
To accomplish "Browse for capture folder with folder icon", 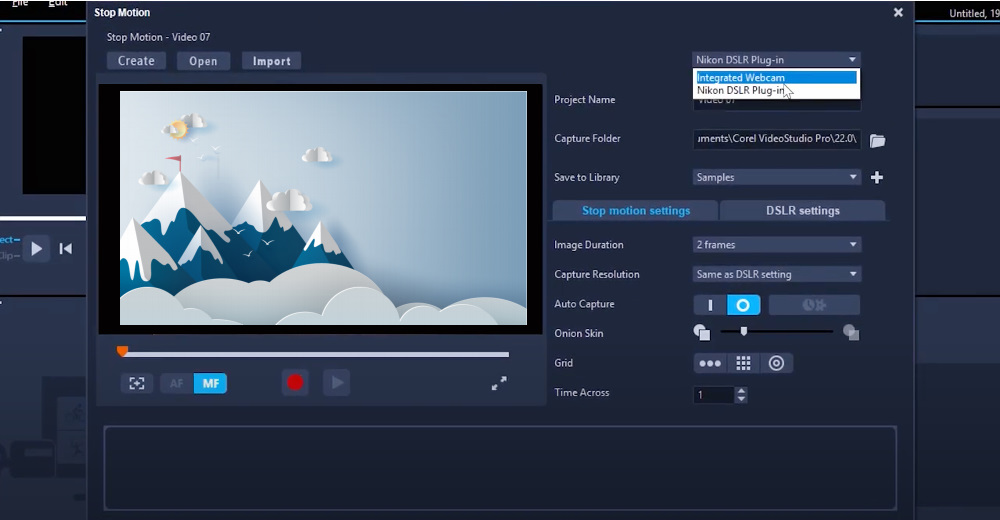I will (x=878, y=140).
